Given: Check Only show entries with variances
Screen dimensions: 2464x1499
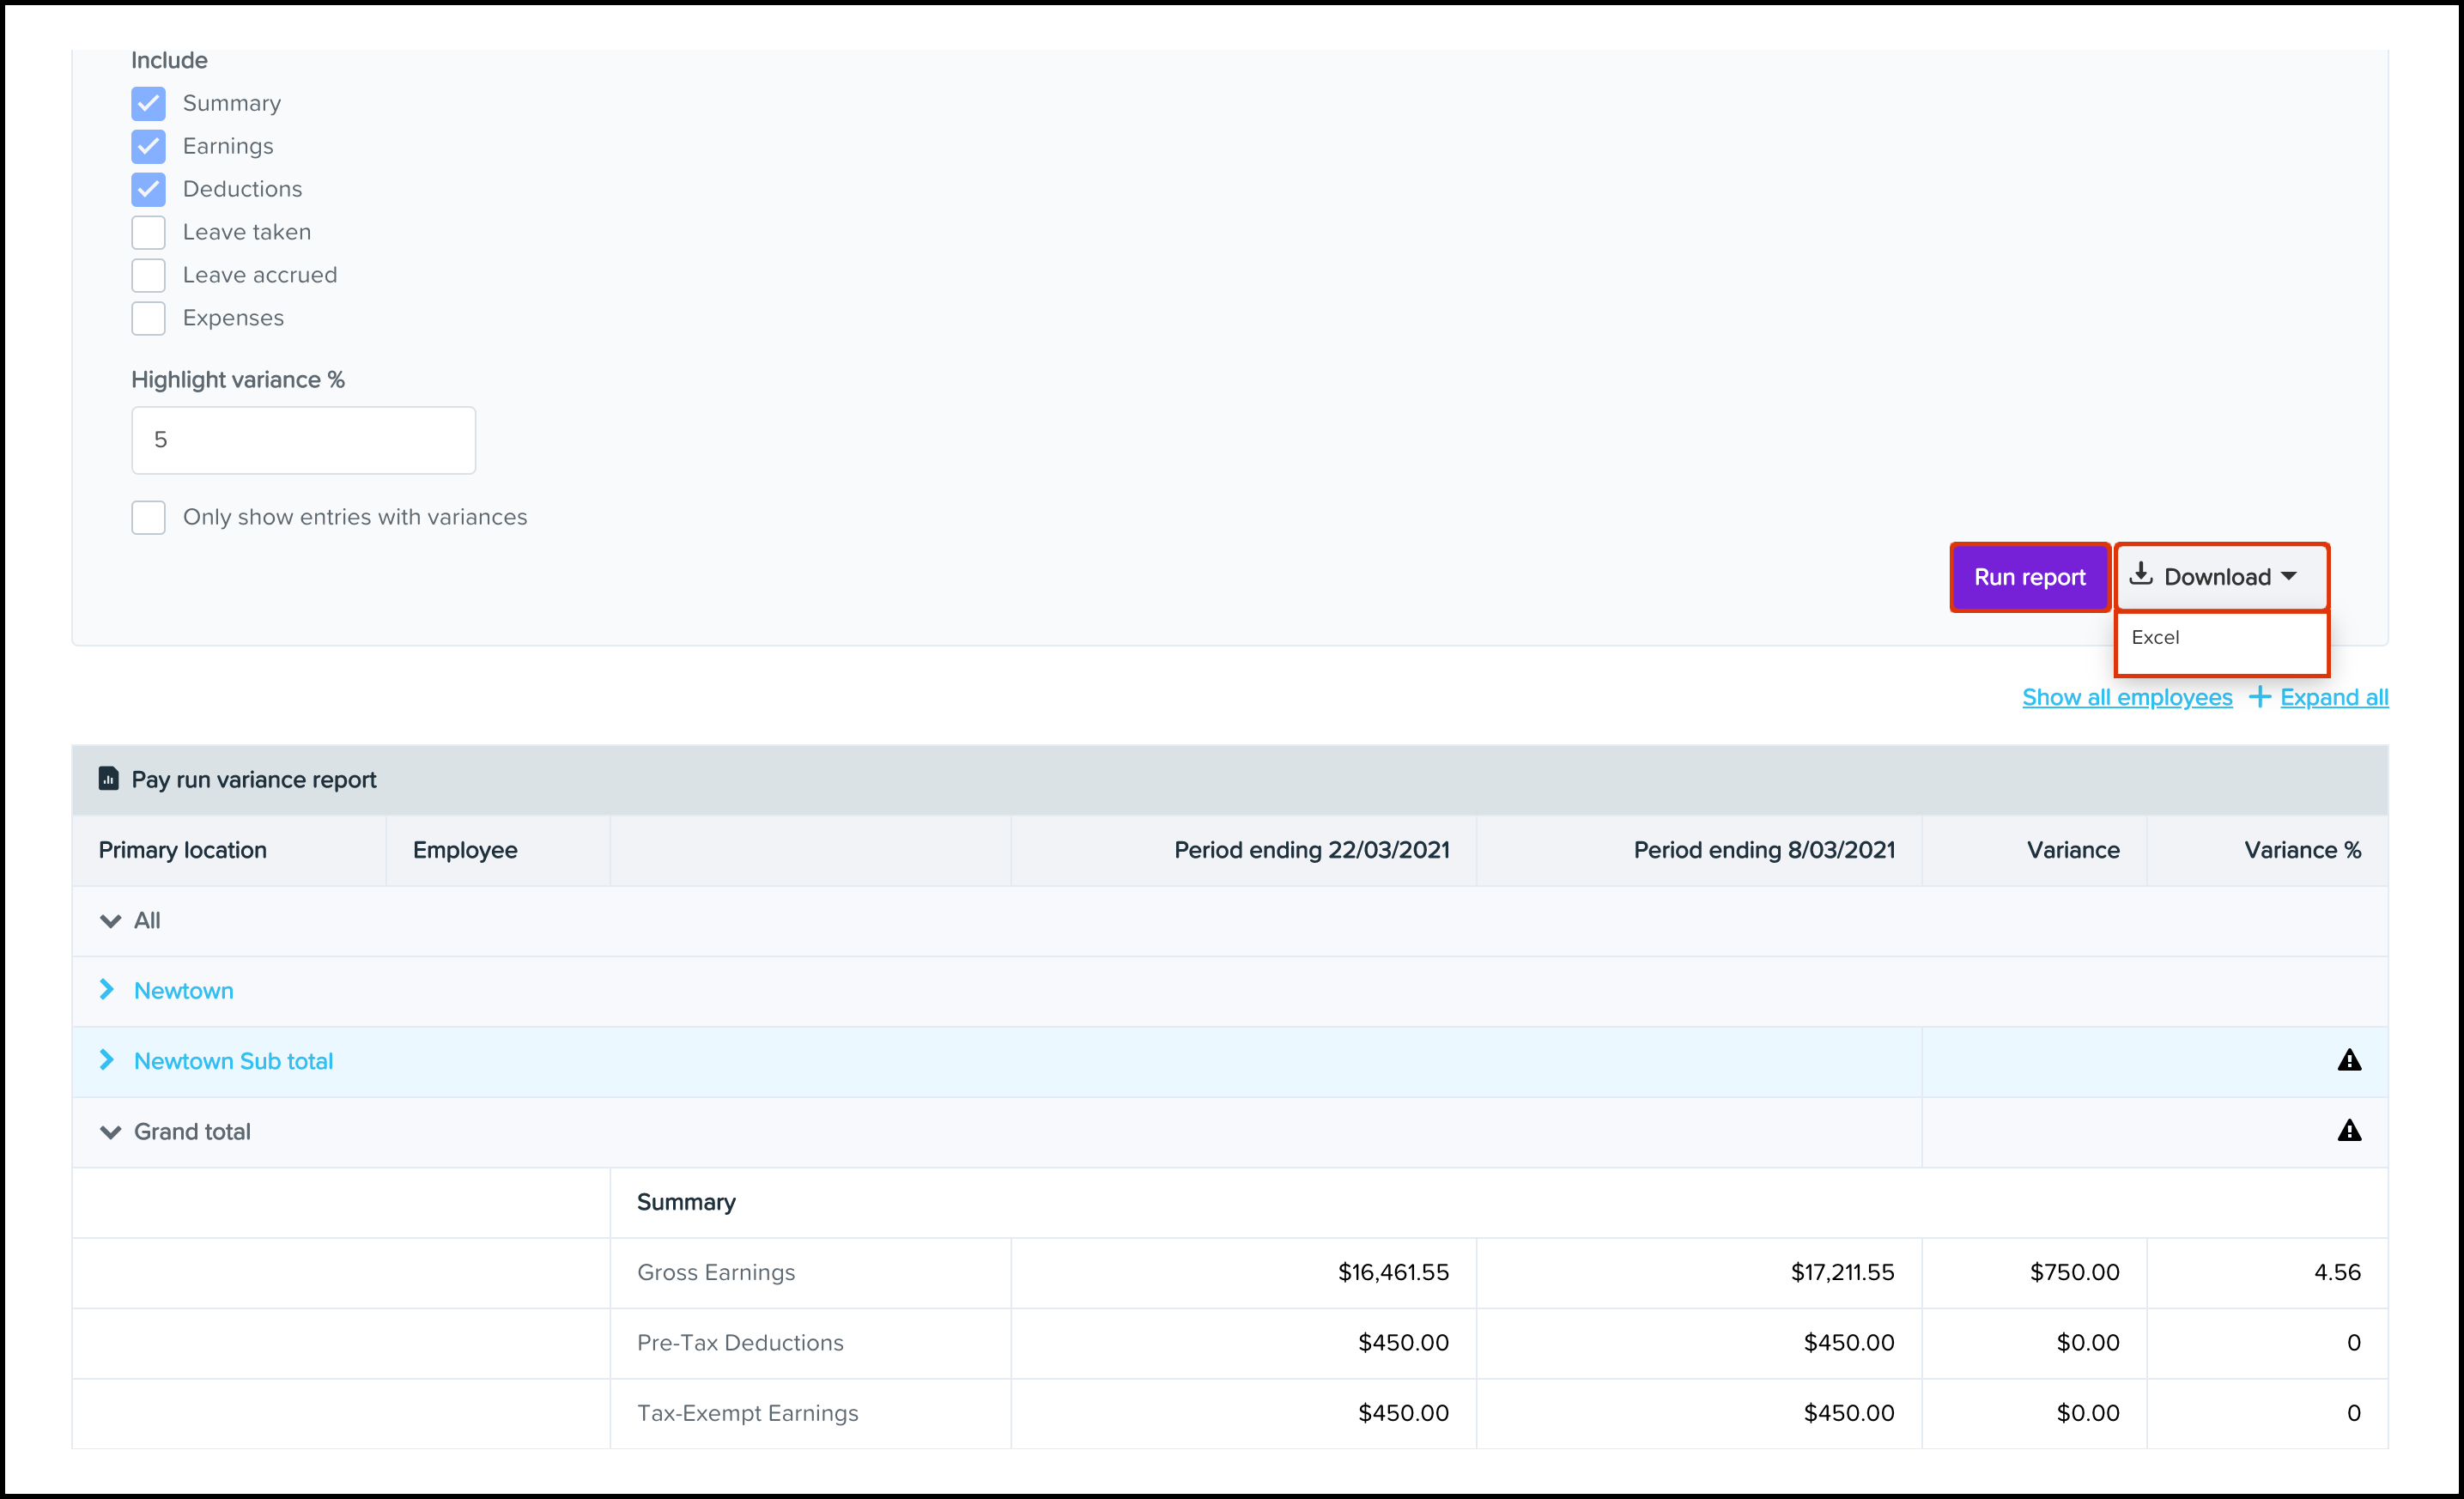Looking at the screenshot, I should pos(148,517).
